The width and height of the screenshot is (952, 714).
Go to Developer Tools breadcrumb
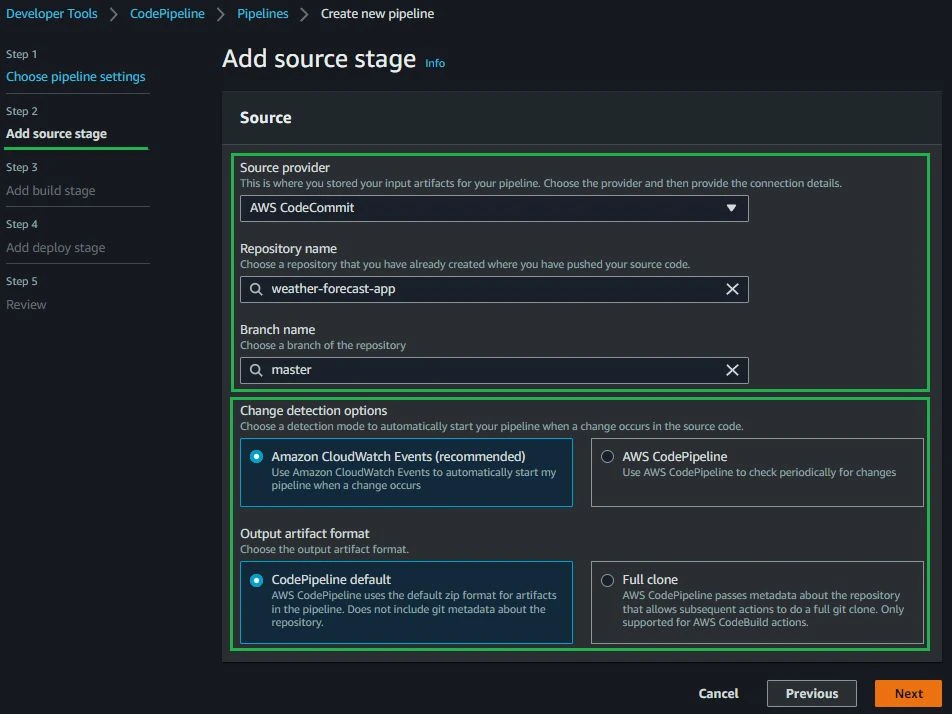pyautogui.click(x=52, y=13)
